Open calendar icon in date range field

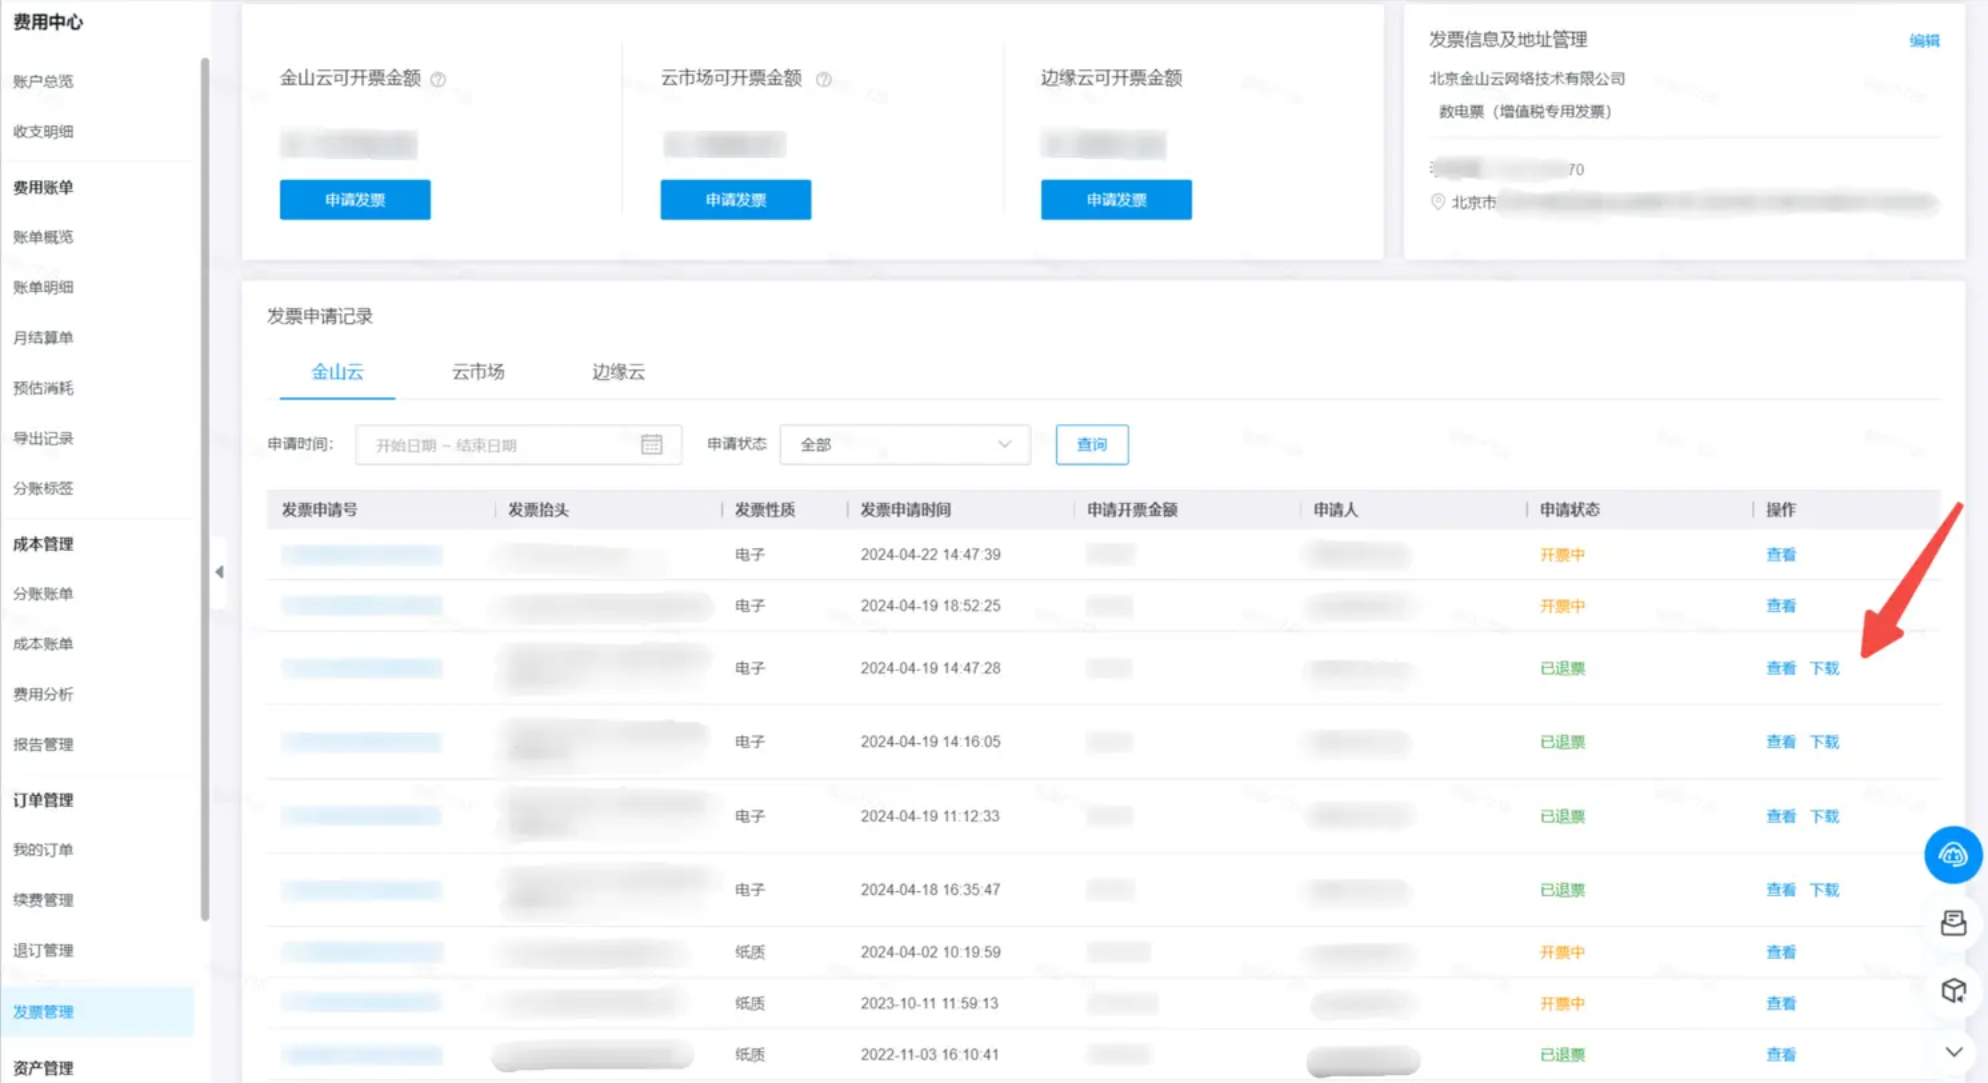coord(651,444)
